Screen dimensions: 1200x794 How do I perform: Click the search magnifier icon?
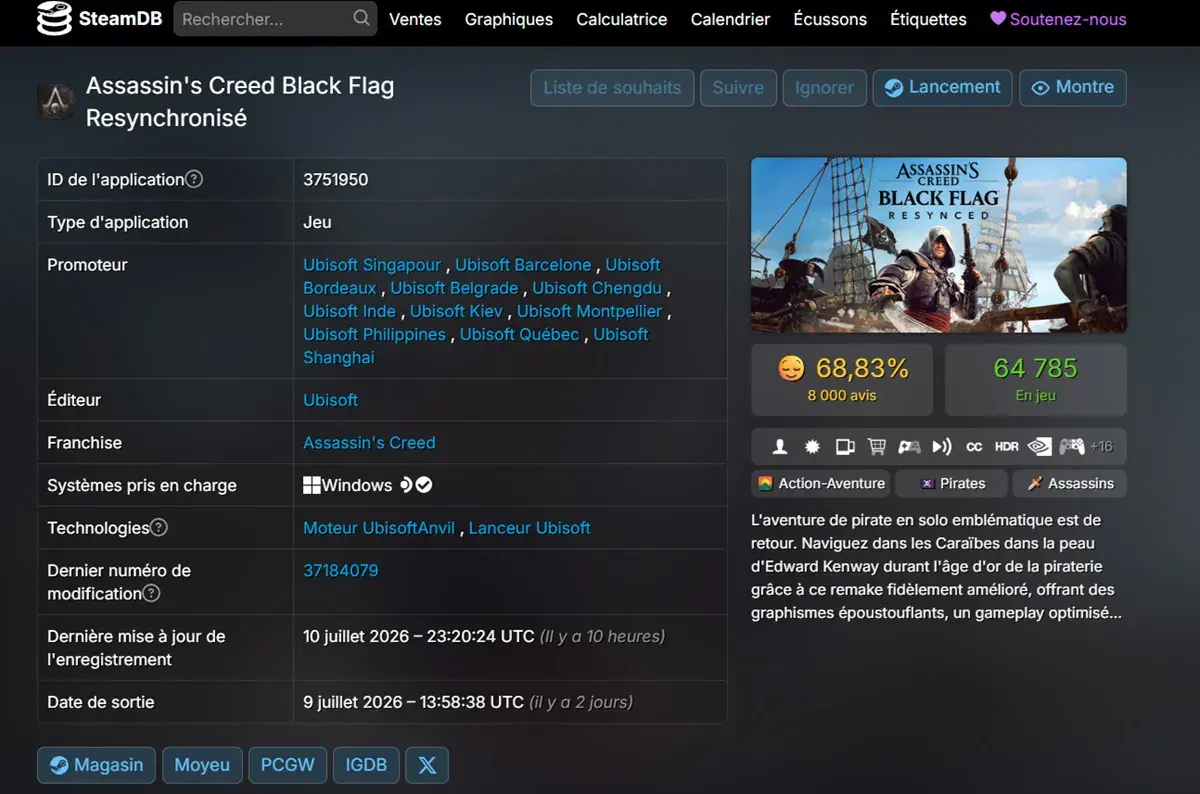(361, 18)
